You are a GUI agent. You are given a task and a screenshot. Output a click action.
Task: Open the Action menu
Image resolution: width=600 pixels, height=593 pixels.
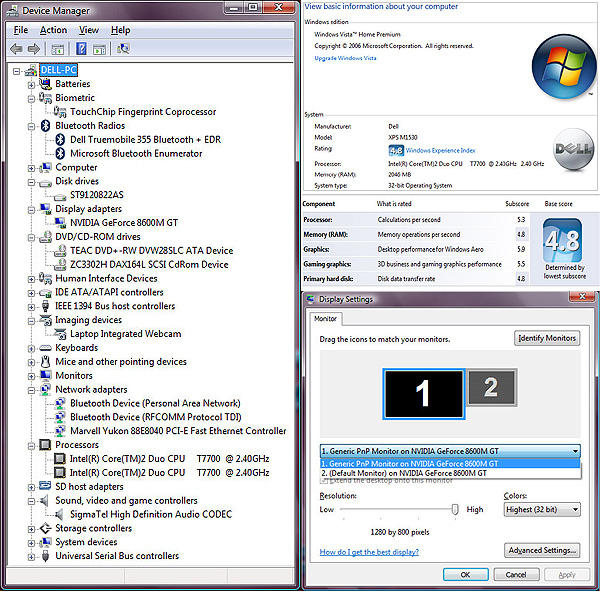tap(53, 30)
